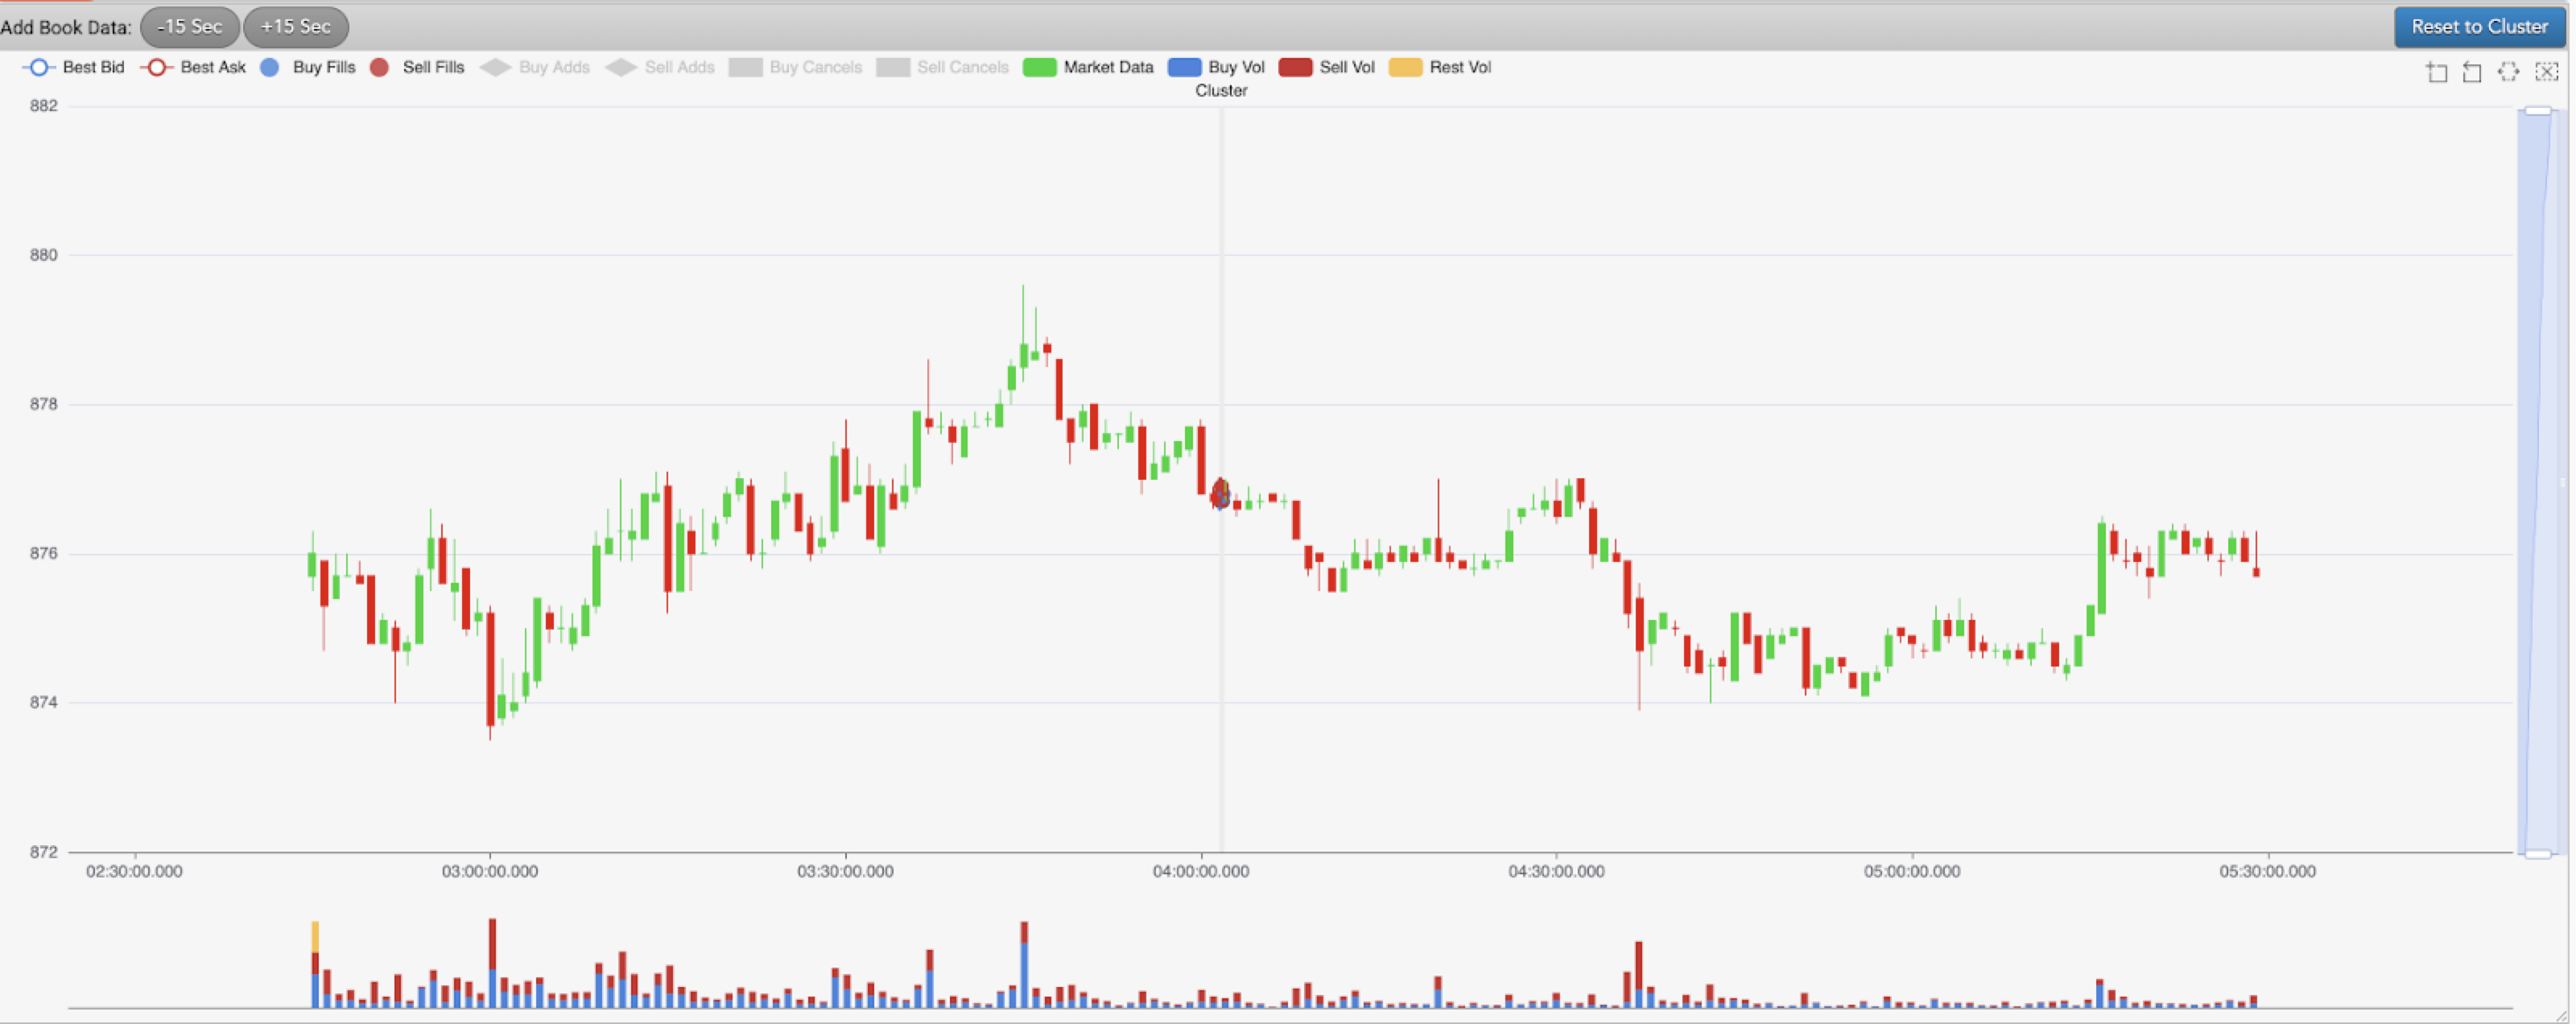Screen dimensions: 2576x1024
Task: Click the yellow Rest Vol volume bar
Action: point(315,937)
